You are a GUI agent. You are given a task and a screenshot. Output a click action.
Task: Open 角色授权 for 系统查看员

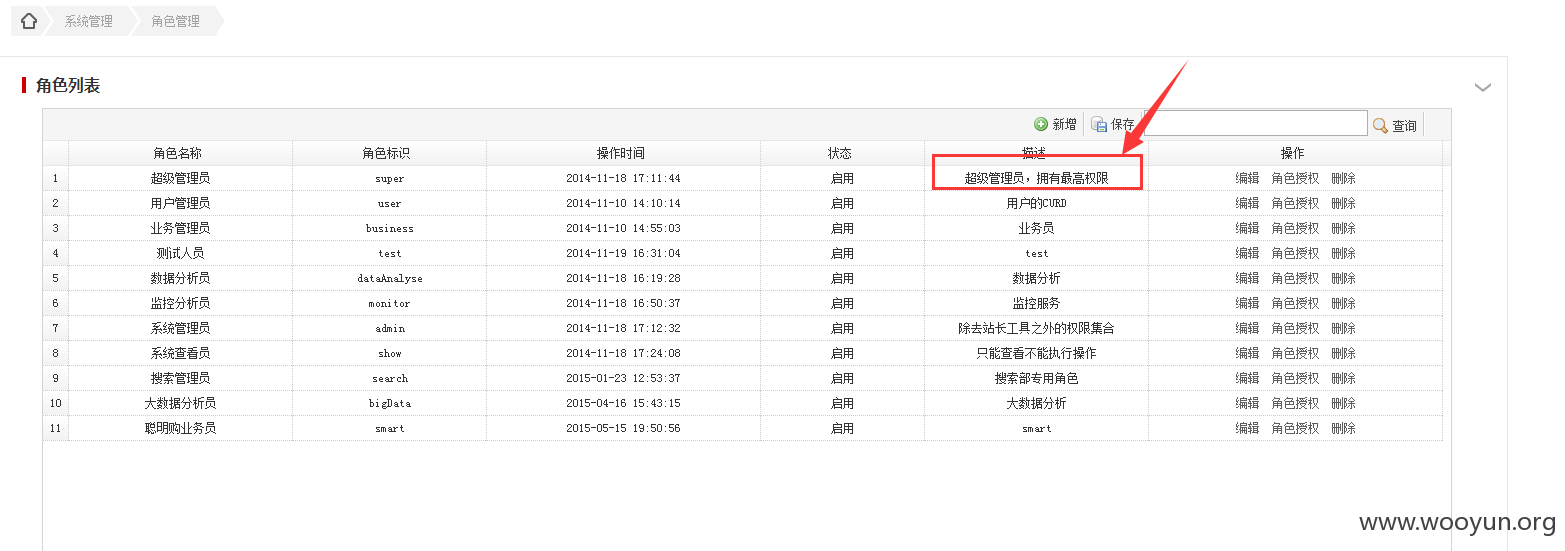1295,353
